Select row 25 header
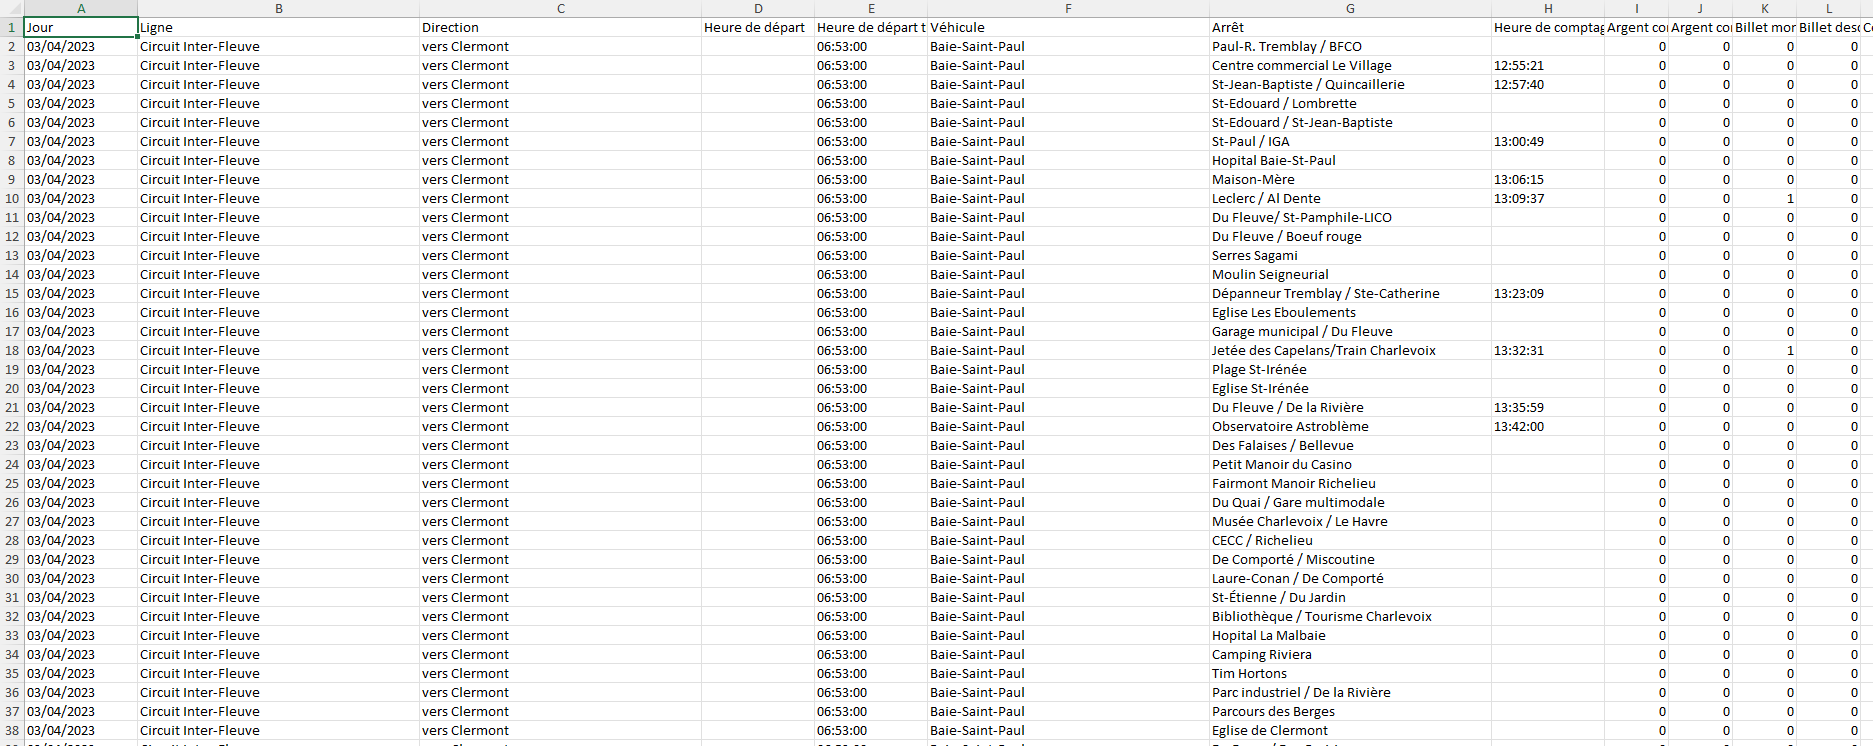Image resolution: width=1873 pixels, height=746 pixels. click(12, 483)
